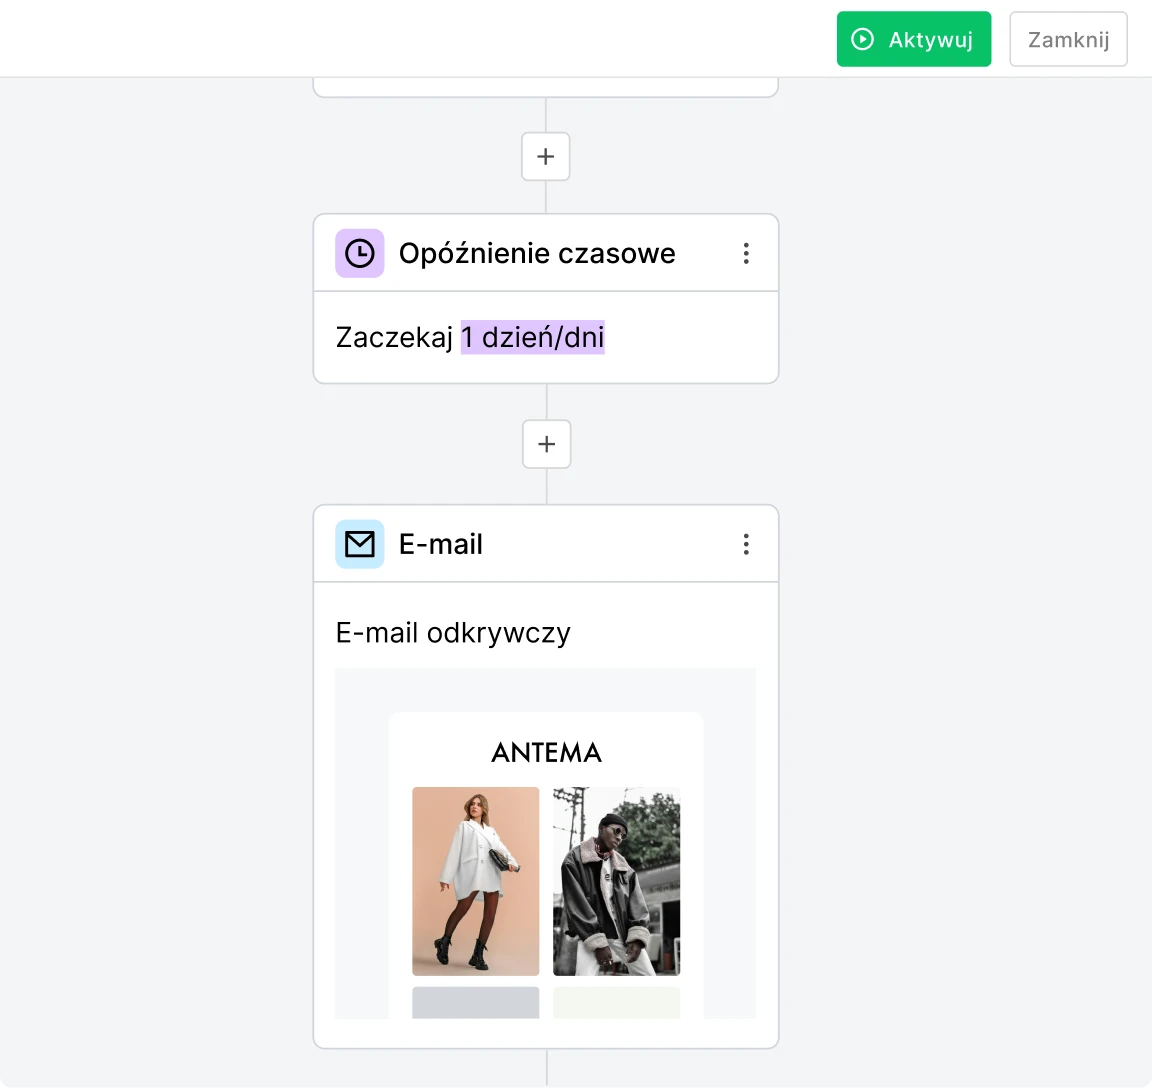Open the kebab menu on the E-mail step

pos(746,543)
